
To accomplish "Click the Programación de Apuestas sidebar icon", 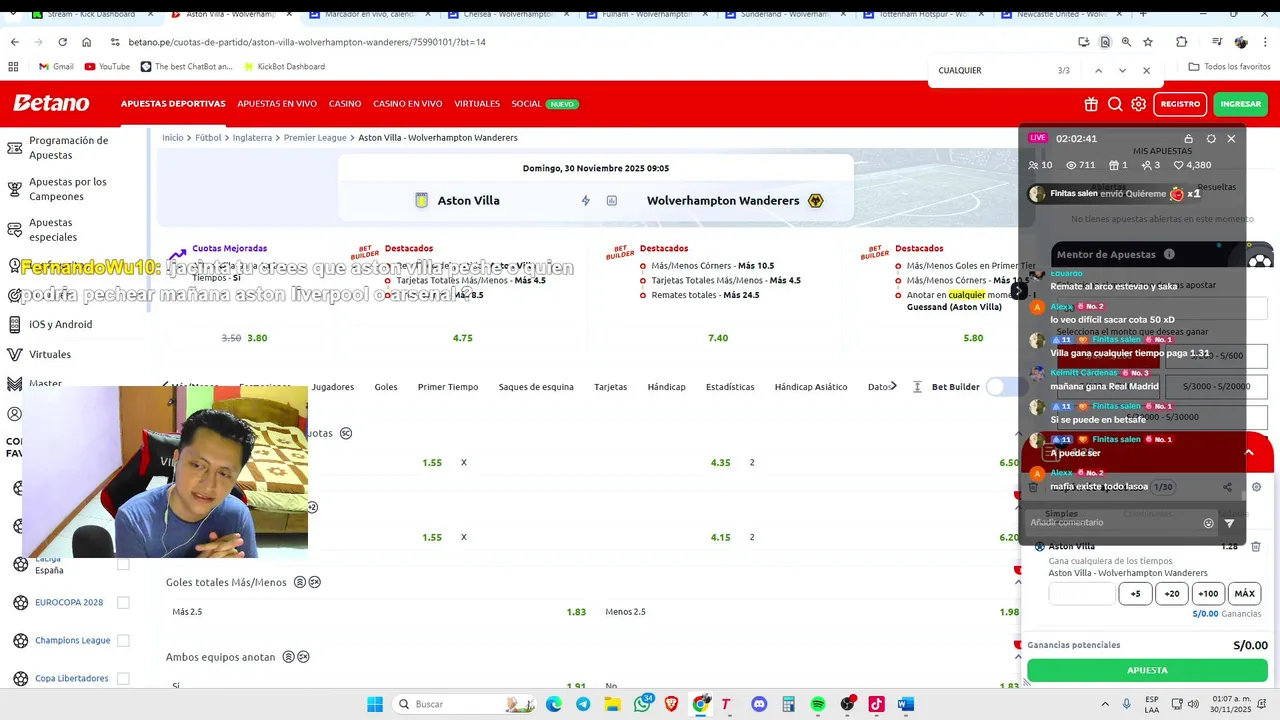I will (14, 148).
